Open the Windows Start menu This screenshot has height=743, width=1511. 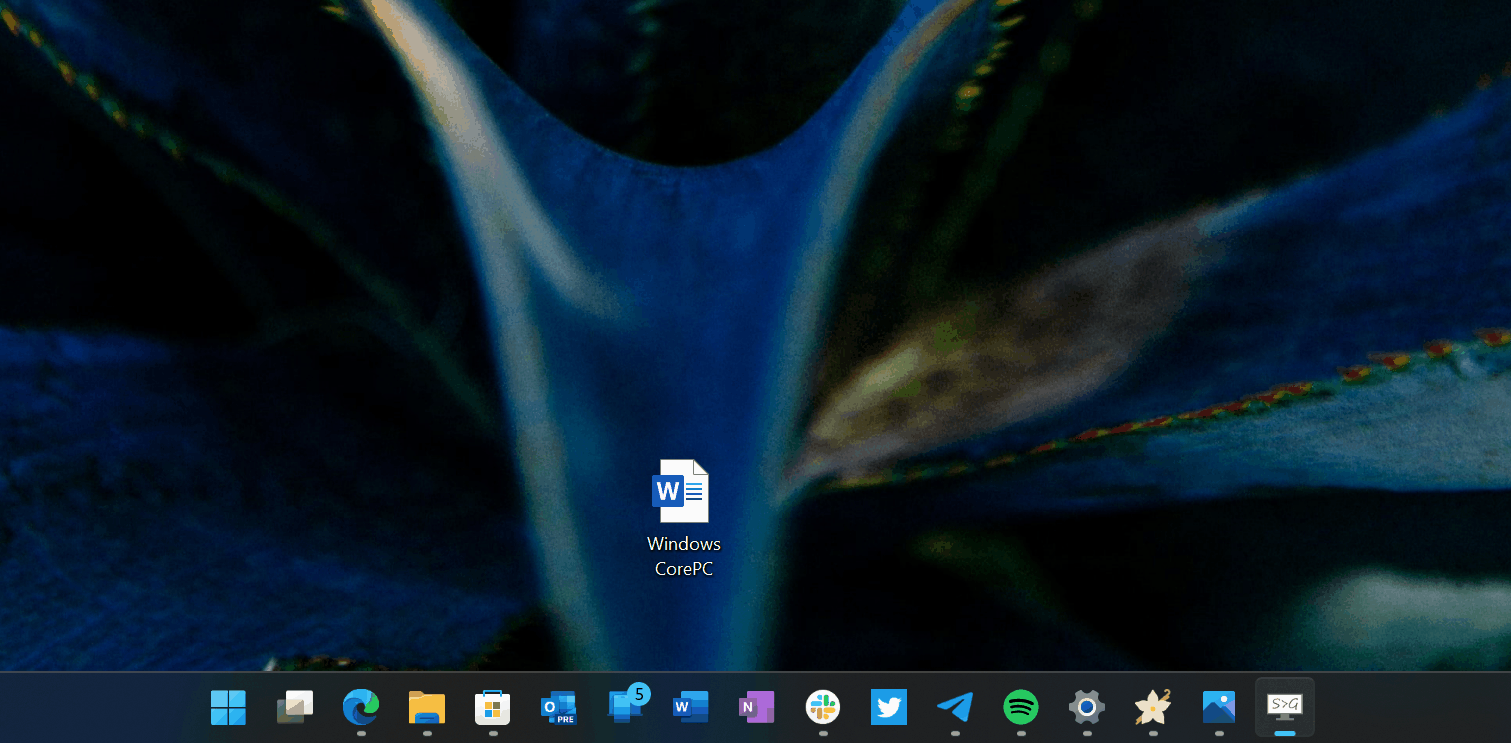(228, 708)
